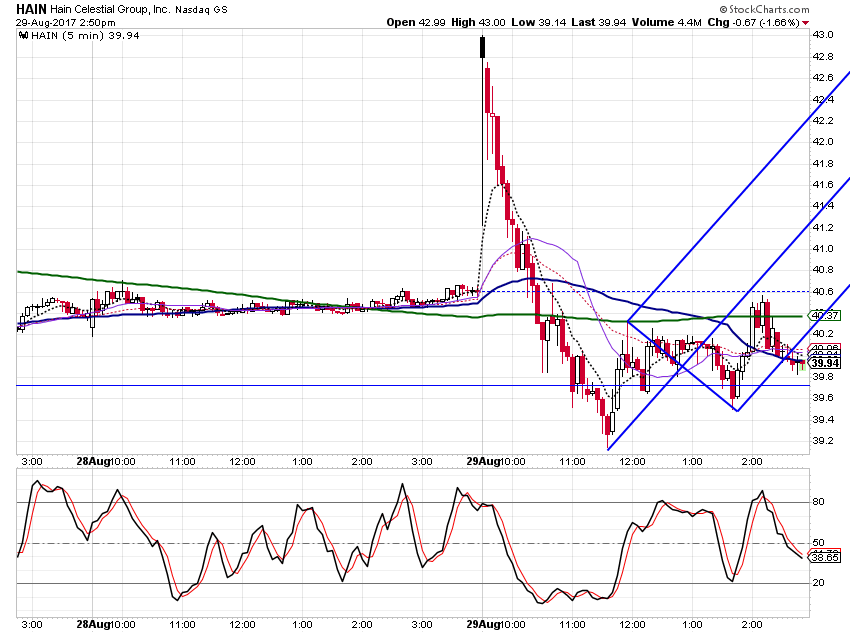Click the 29Aug date label under the price chart
This screenshot has height=633, width=850.
pyautogui.click(x=484, y=462)
